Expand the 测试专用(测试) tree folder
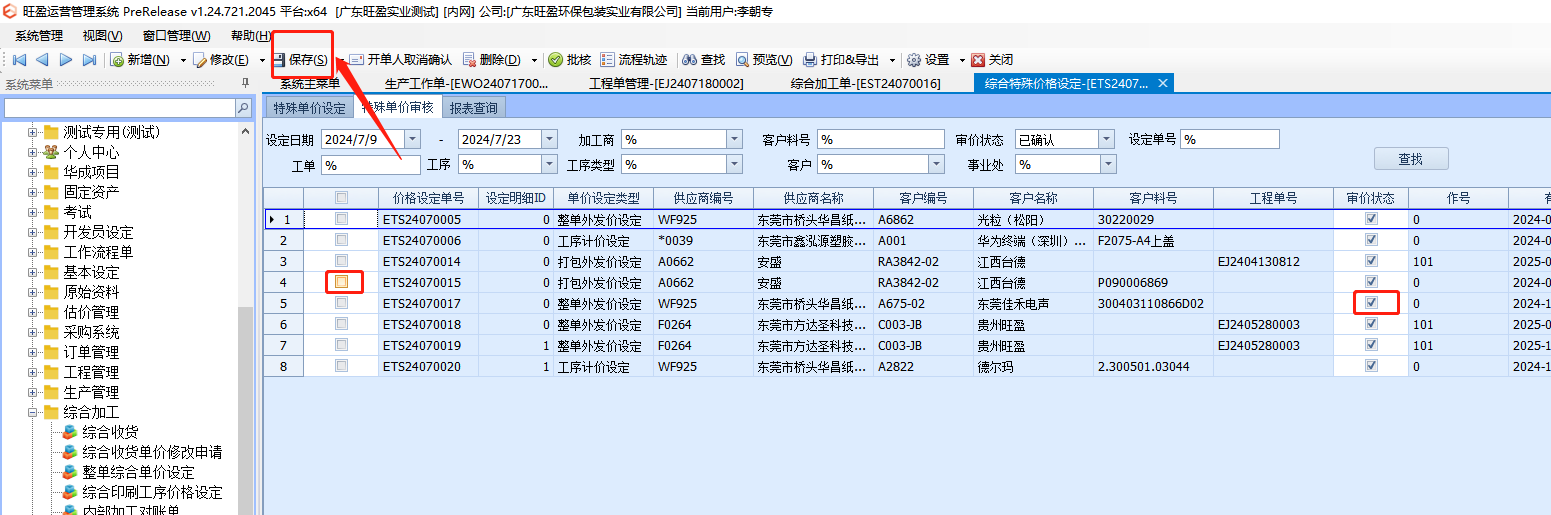 (x=33, y=132)
